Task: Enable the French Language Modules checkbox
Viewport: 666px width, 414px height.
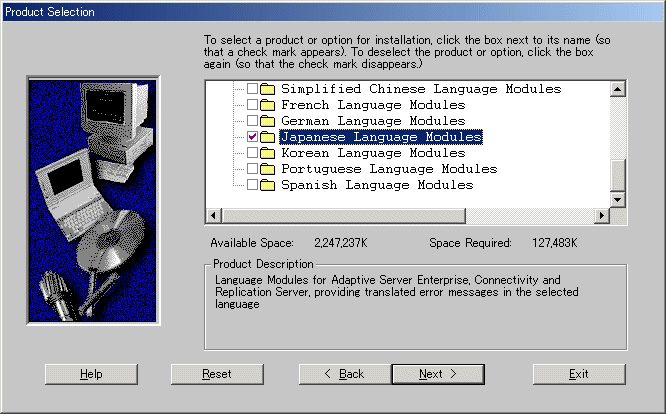Action: coord(252,105)
